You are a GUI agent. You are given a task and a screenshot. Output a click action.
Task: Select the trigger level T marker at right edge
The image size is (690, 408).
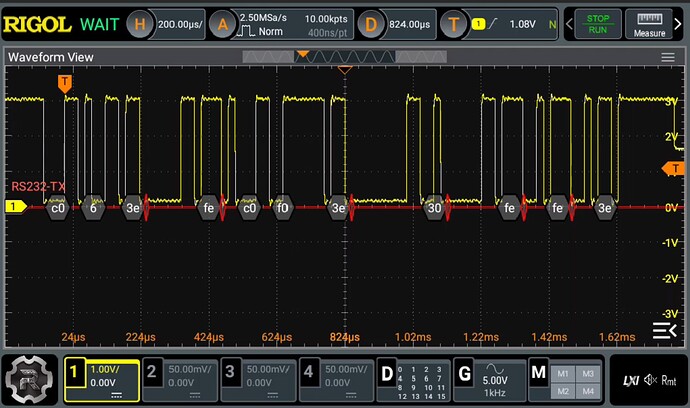tap(673, 169)
